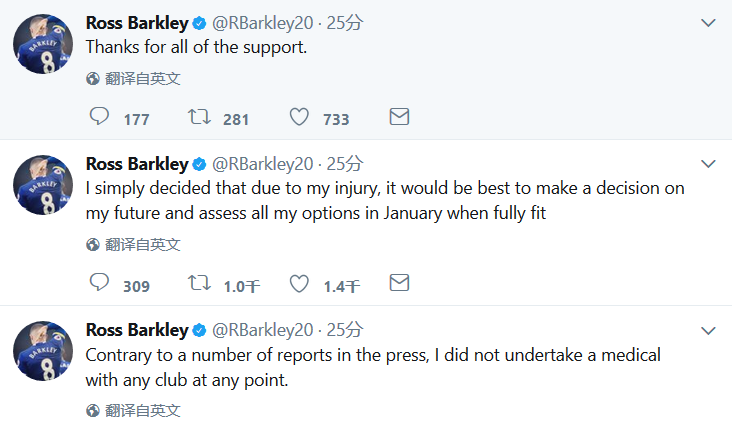Visit the @RBarkley20 handle on the second tweet

pyautogui.click(x=263, y=164)
